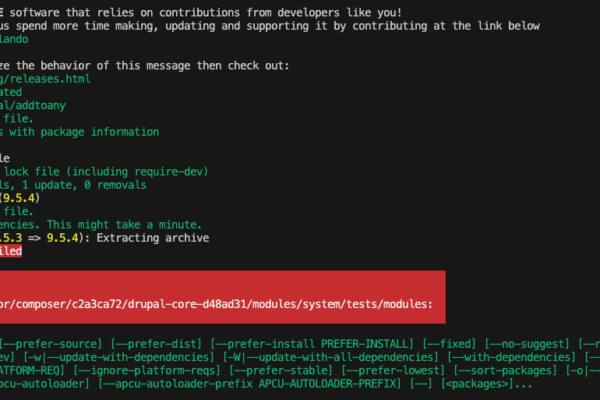Click the 'al/addtoany' package text

click(x=33, y=106)
